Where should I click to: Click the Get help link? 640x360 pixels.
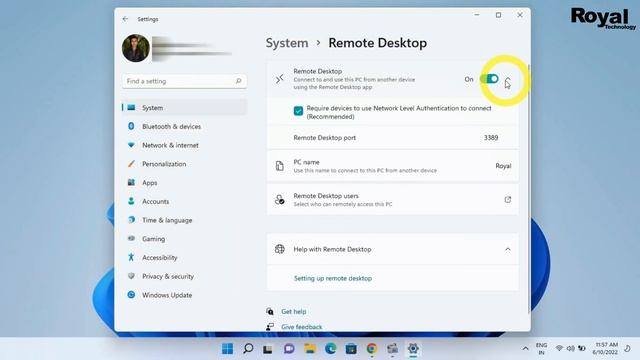[293, 311]
